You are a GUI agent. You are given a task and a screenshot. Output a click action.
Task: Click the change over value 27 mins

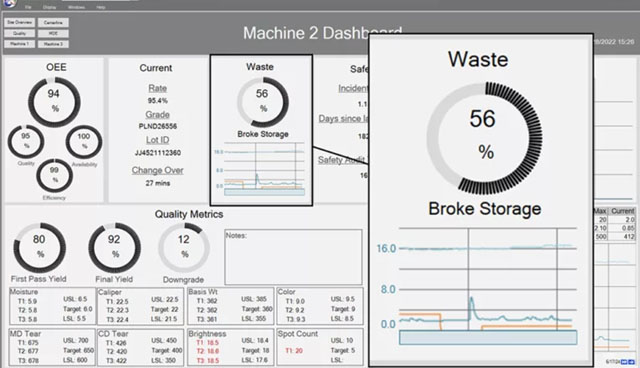click(x=158, y=183)
